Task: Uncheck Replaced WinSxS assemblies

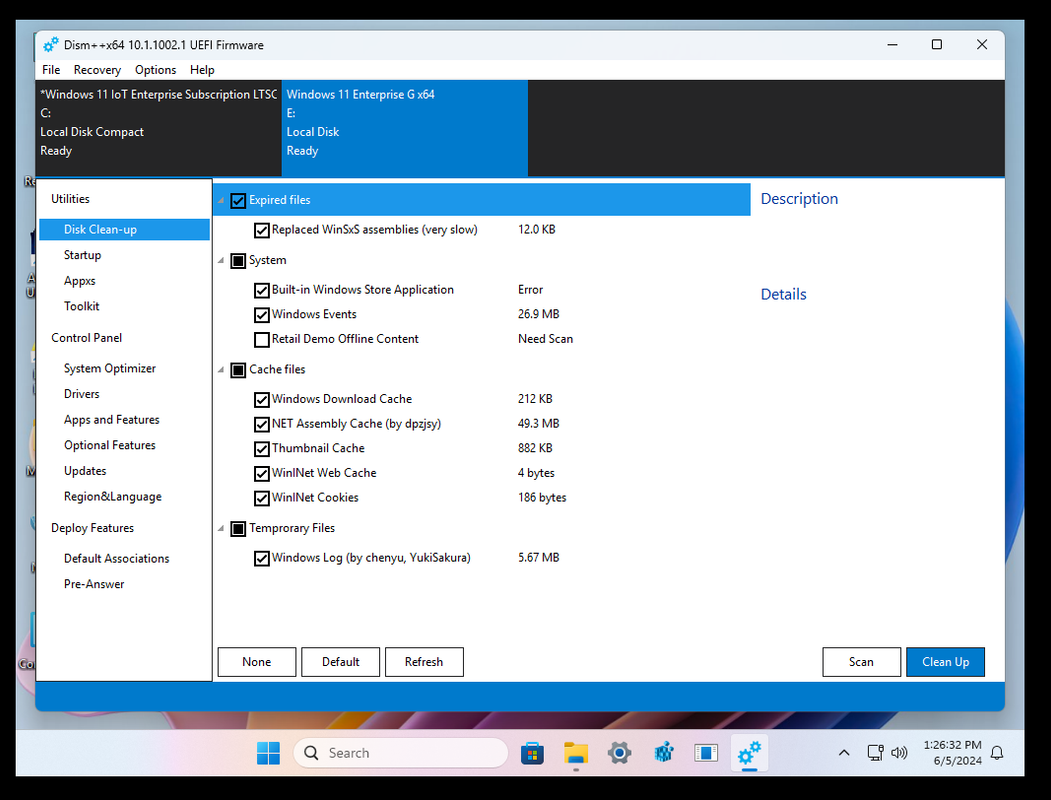Action: coord(261,230)
